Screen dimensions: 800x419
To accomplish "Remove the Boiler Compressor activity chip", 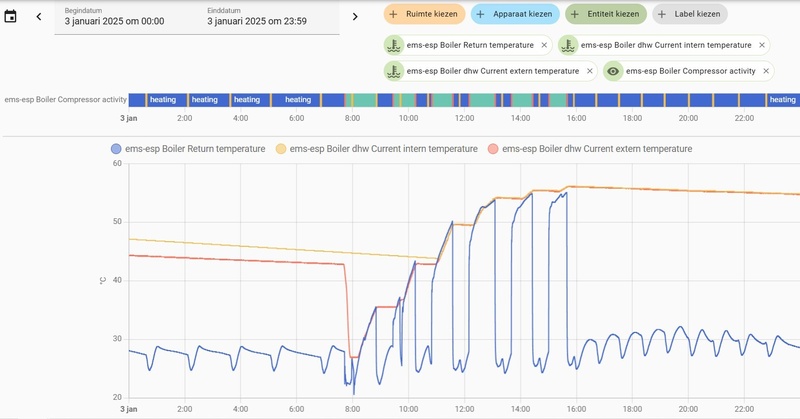I will tap(767, 71).
